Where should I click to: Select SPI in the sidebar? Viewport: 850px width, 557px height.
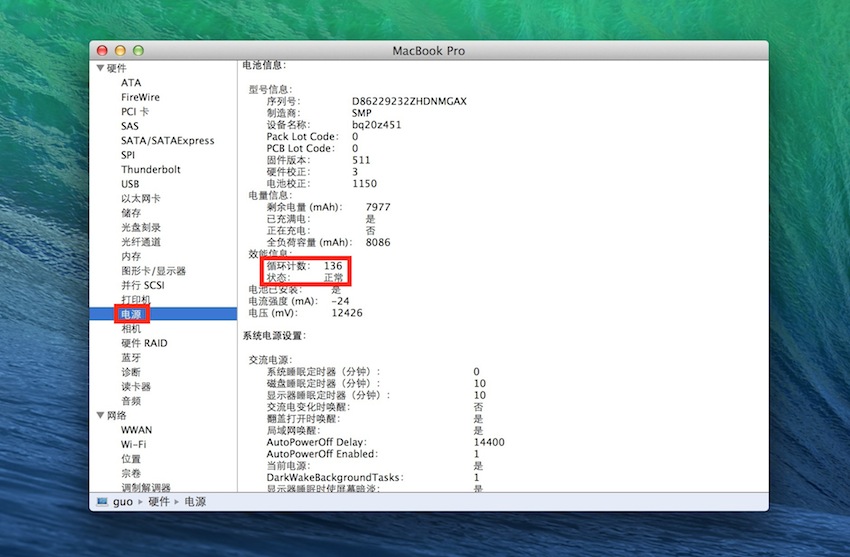click(x=128, y=155)
